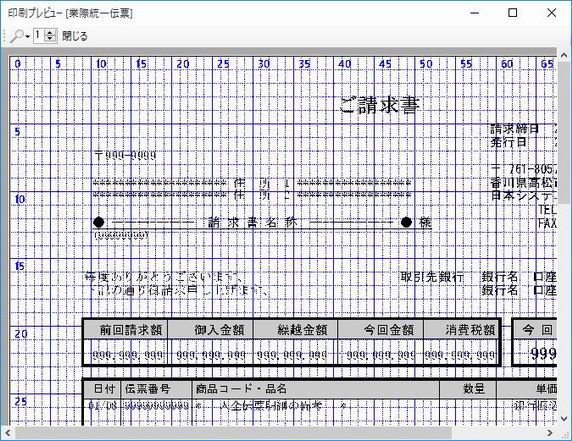Minimize the print preview window
Viewport: 572px width, 441px height.
475,13
